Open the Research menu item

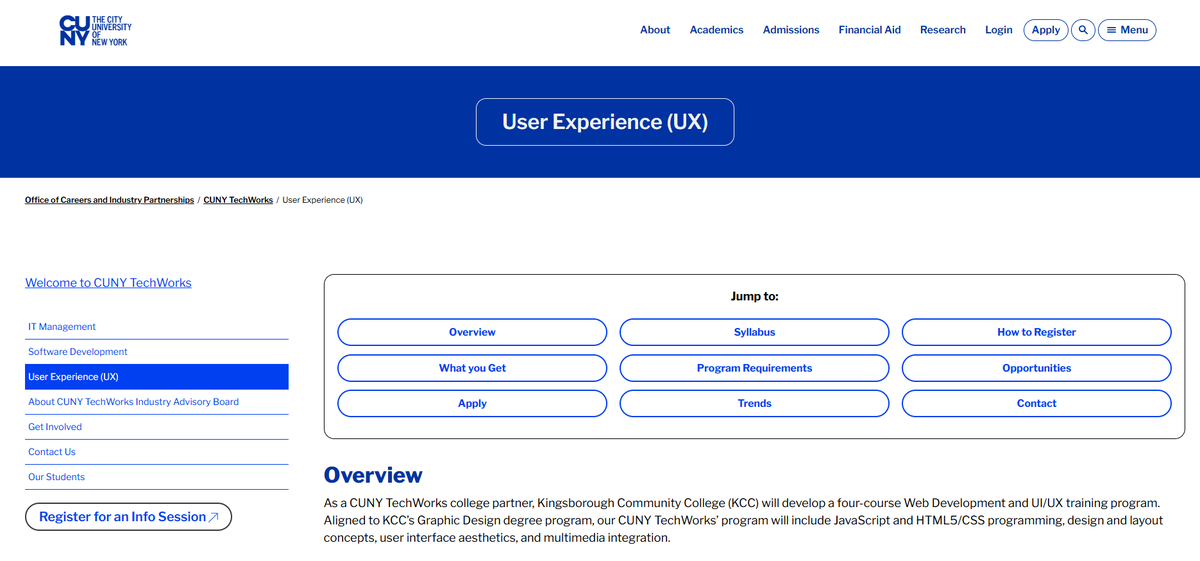943,30
